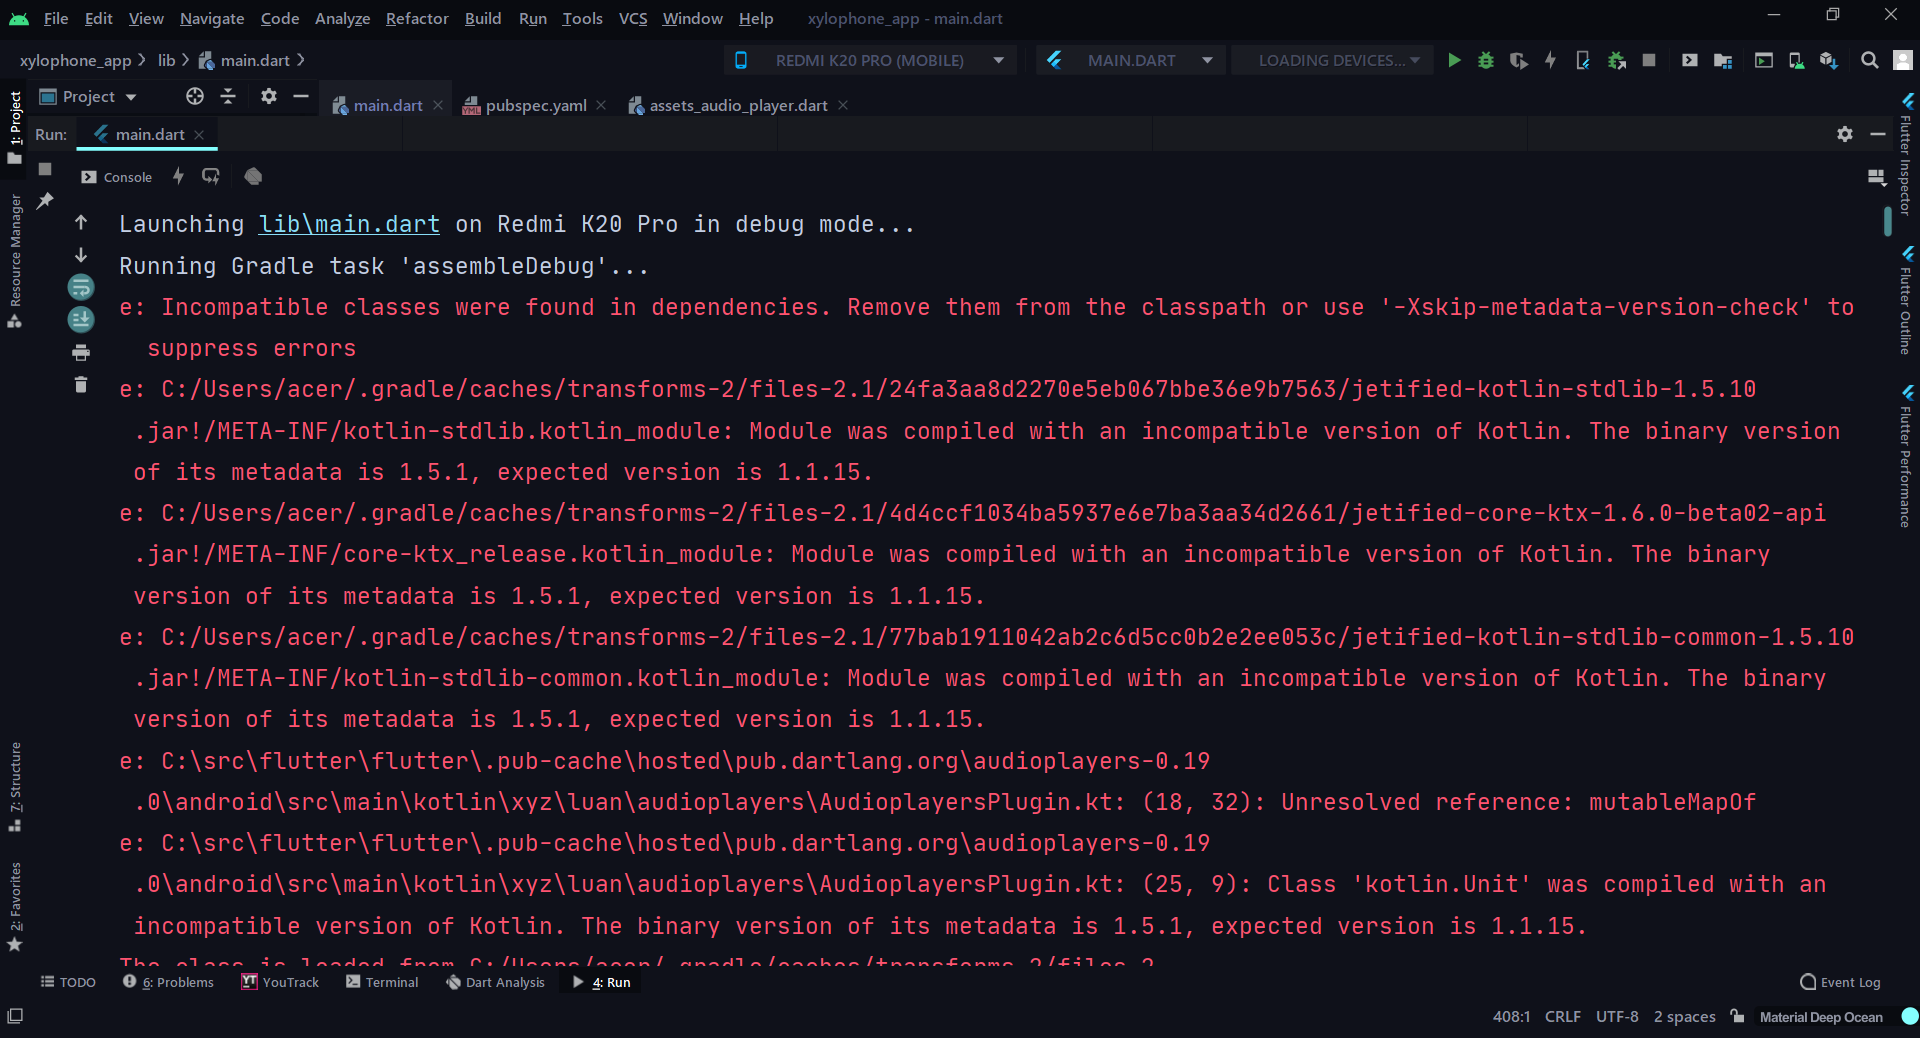The width and height of the screenshot is (1920, 1038).
Task: Toggle pin tab in Run panel
Action: (x=45, y=201)
